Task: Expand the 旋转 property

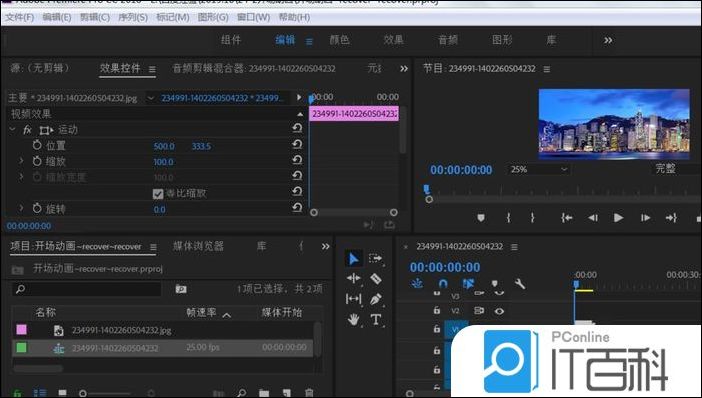Action: pos(21,208)
